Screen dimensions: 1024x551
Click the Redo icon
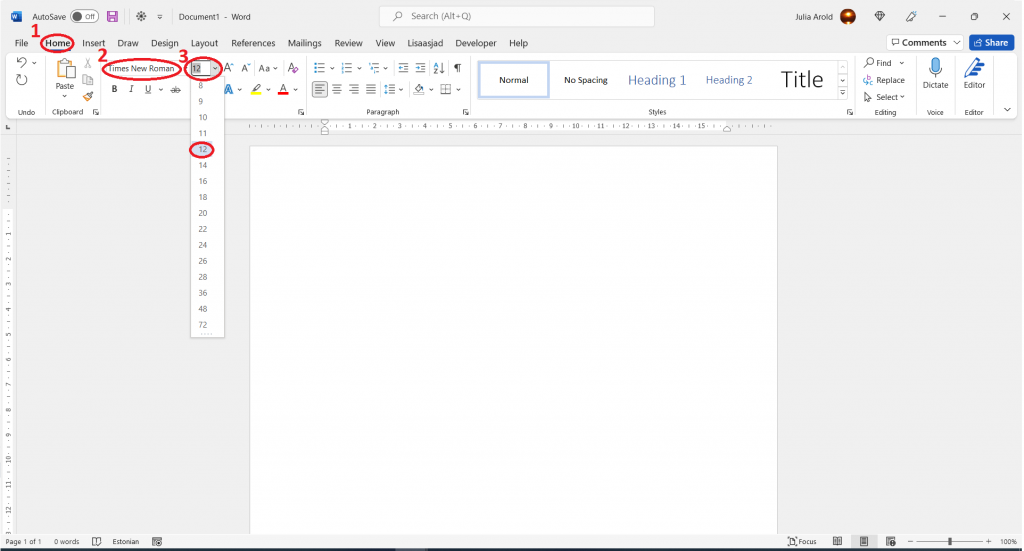22,80
